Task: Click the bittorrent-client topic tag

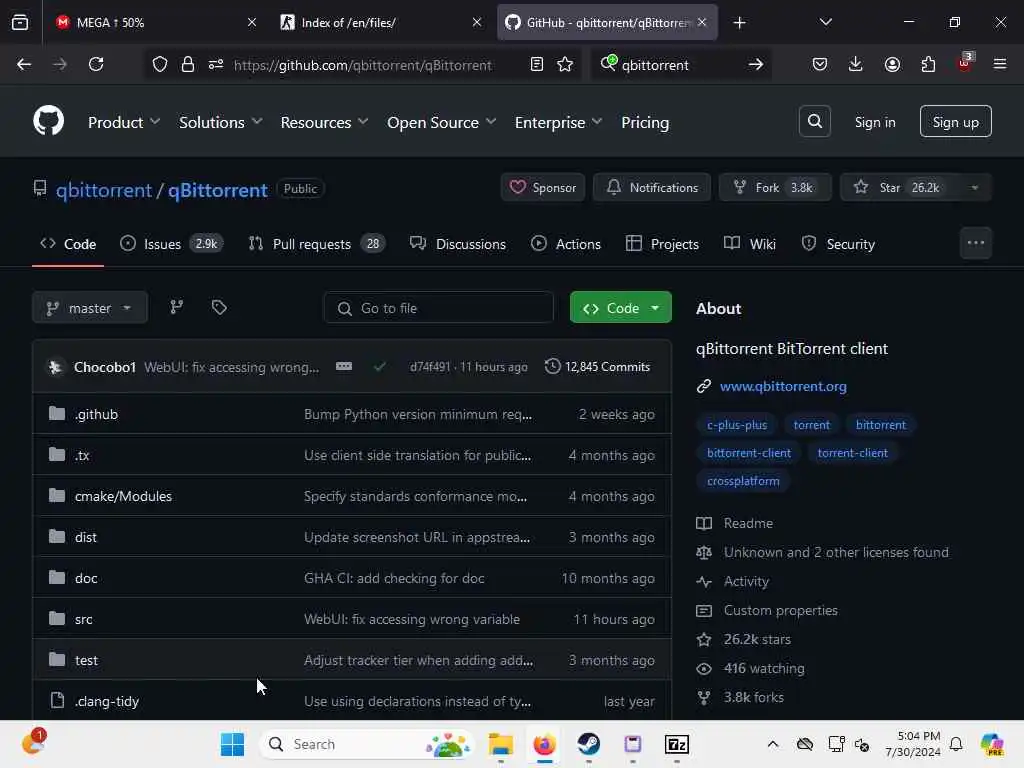Action: [x=748, y=453]
